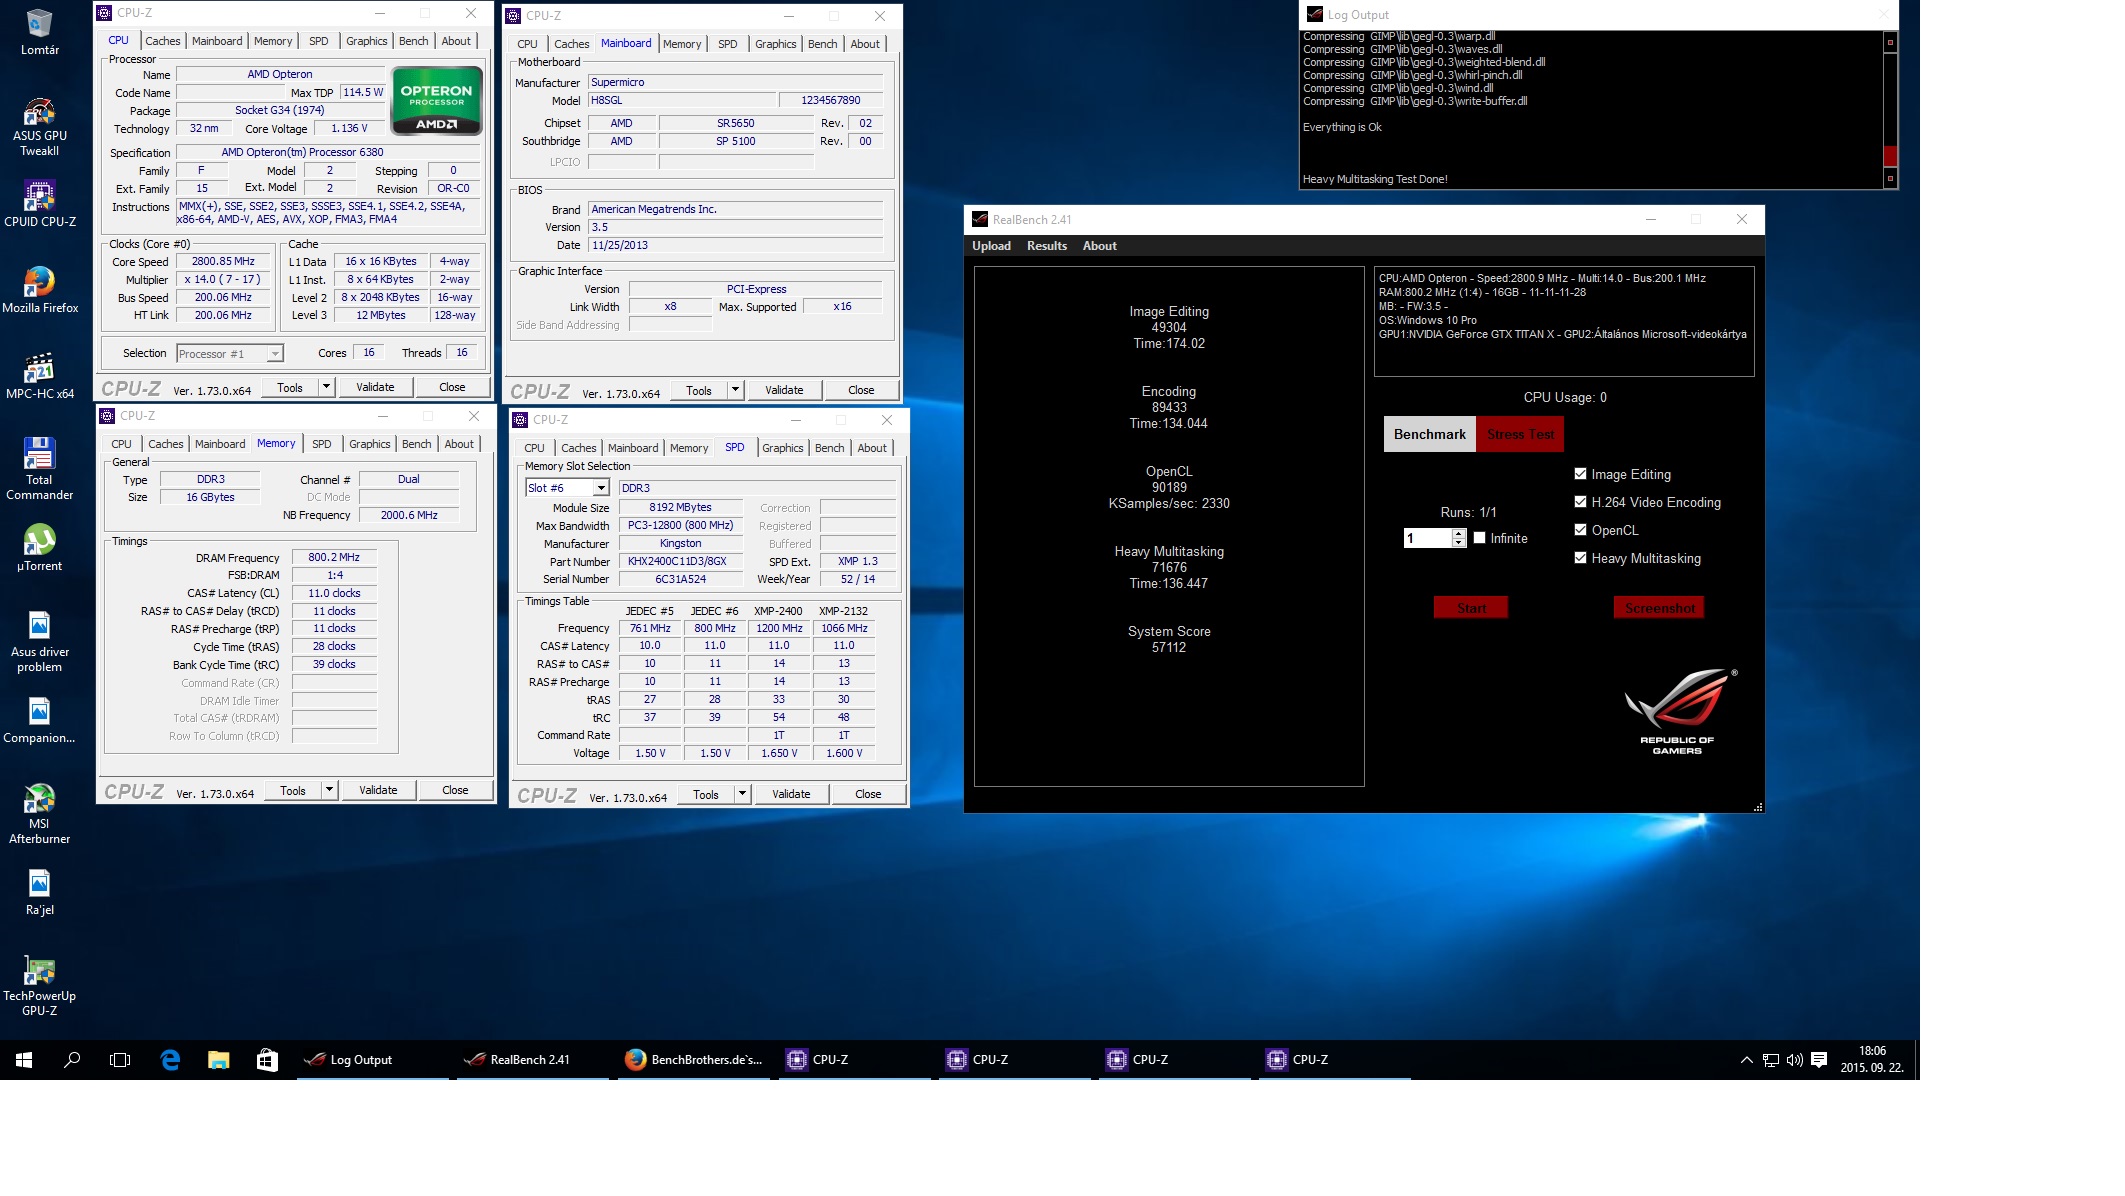Expand Tools dropdown arrow in CPU tab window
2125x1196 pixels.
point(326,387)
